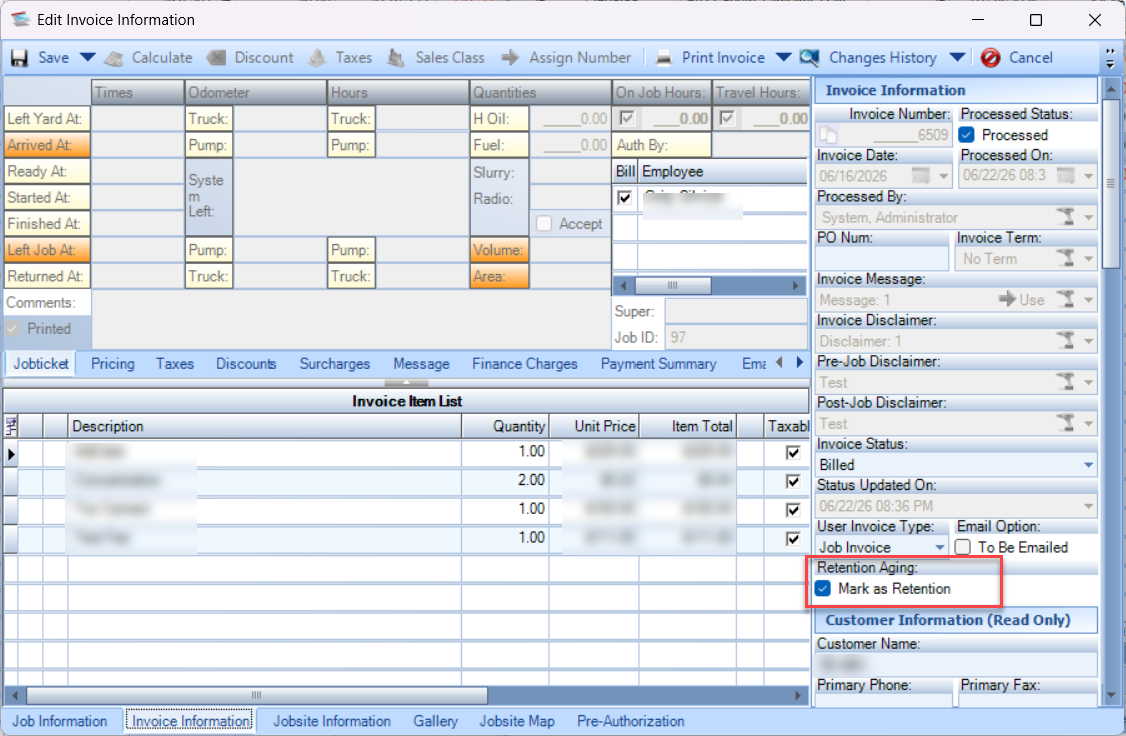The image size is (1126, 736).
Task: Click the Use message button
Action: pos(1022,299)
